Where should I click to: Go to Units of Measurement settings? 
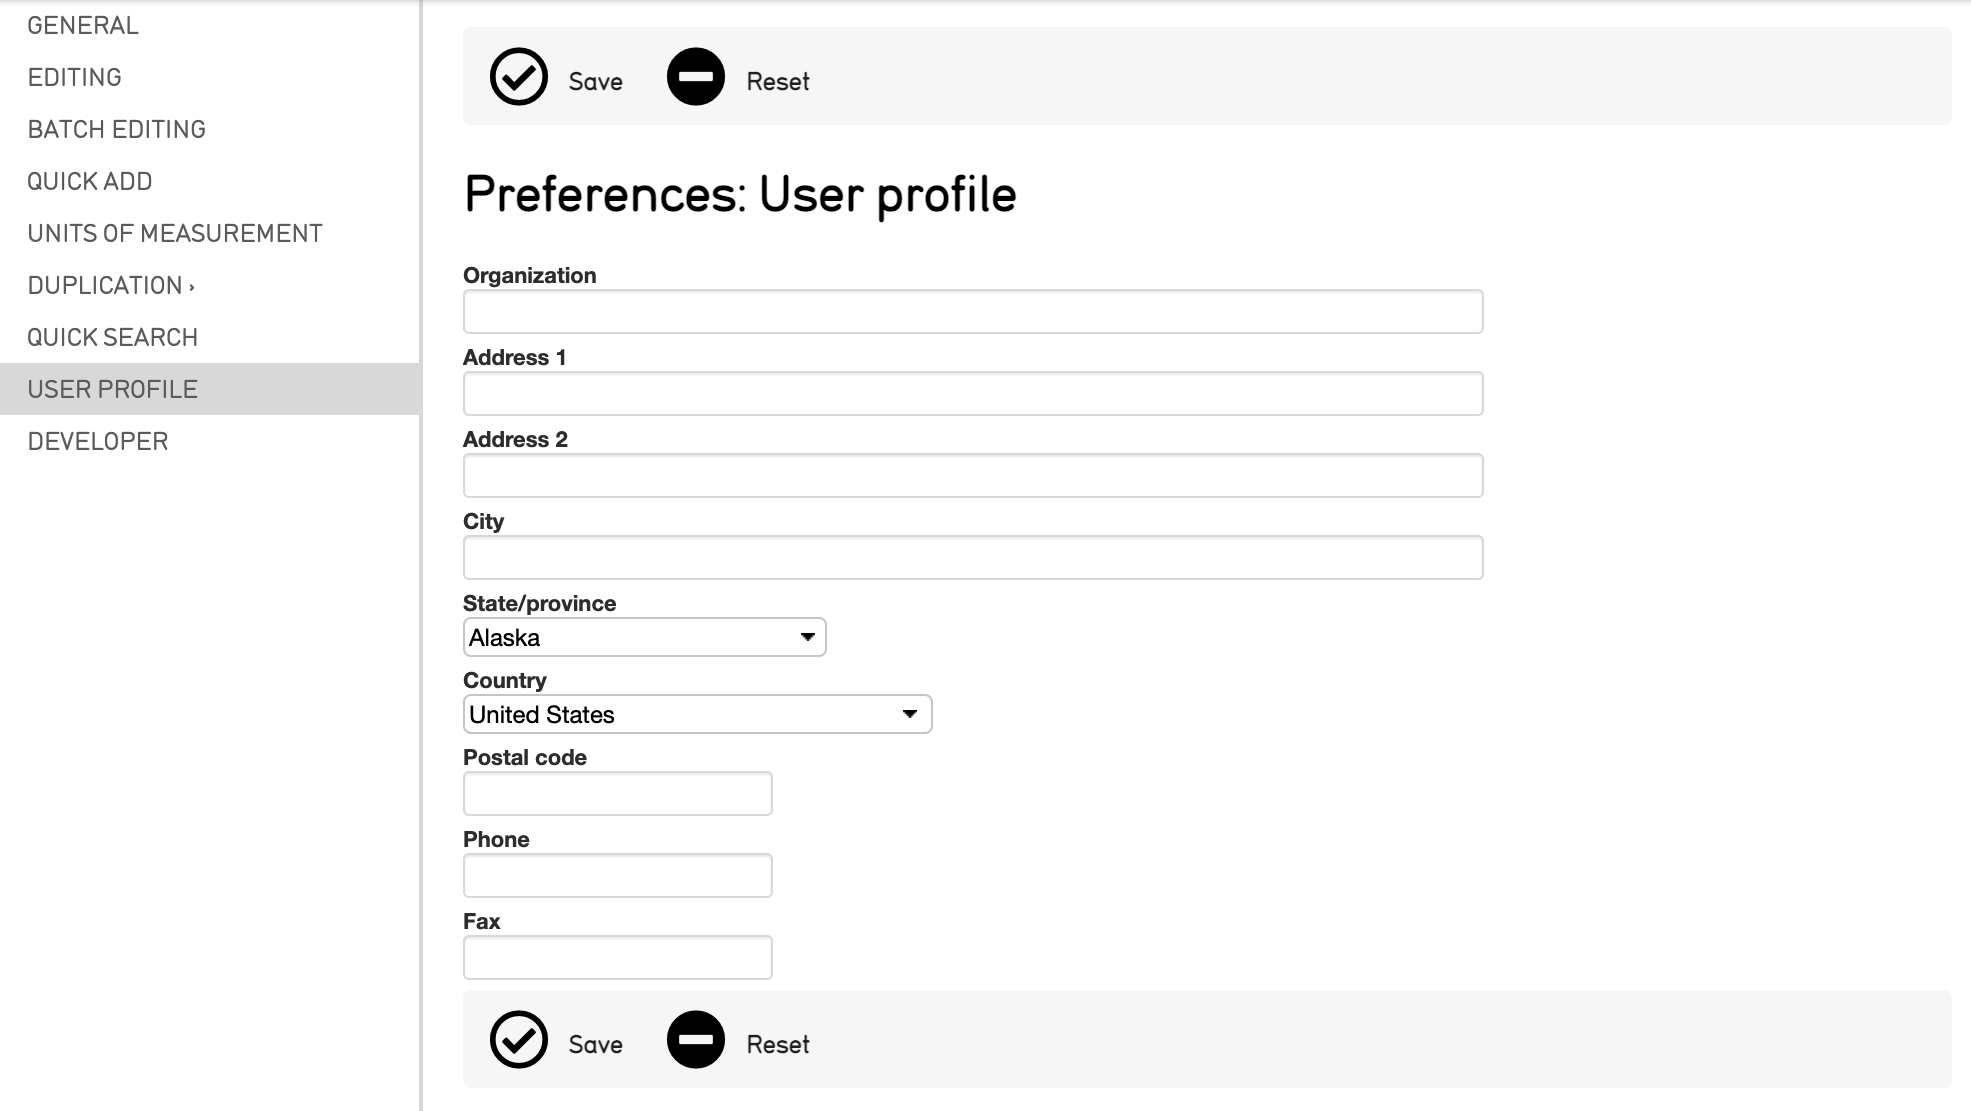point(174,233)
